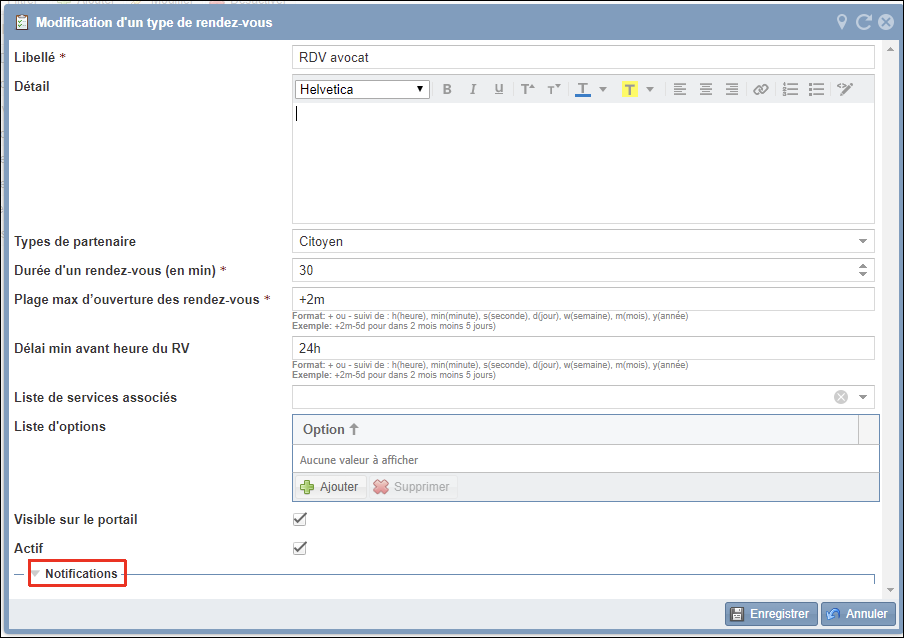Expand the Notifications section
The image size is (904, 638).
click(80, 574)
